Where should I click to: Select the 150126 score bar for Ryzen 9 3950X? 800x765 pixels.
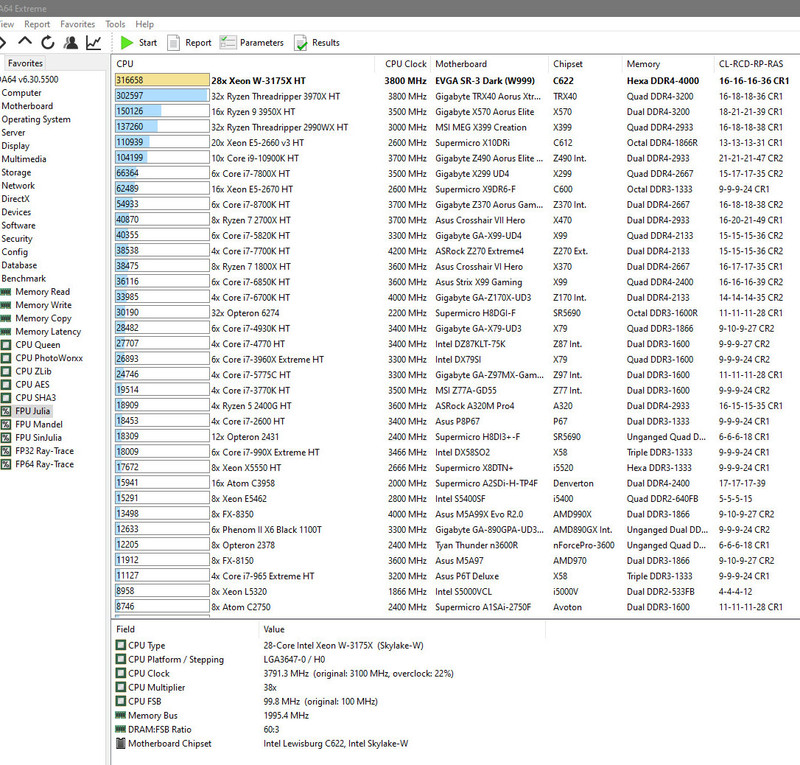coord(162,111)
